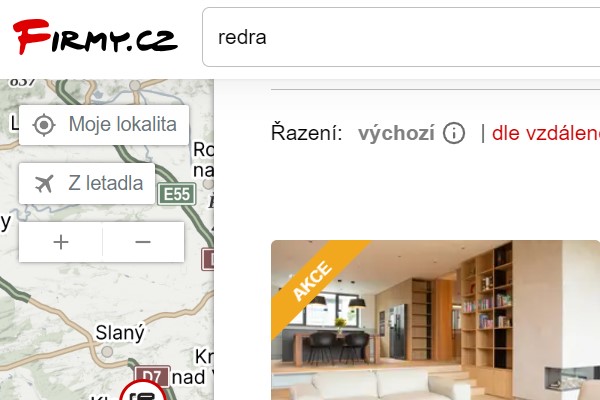Click the Firmy.cz logo
This screenshot has height=400, width=600.
point(95,37)
